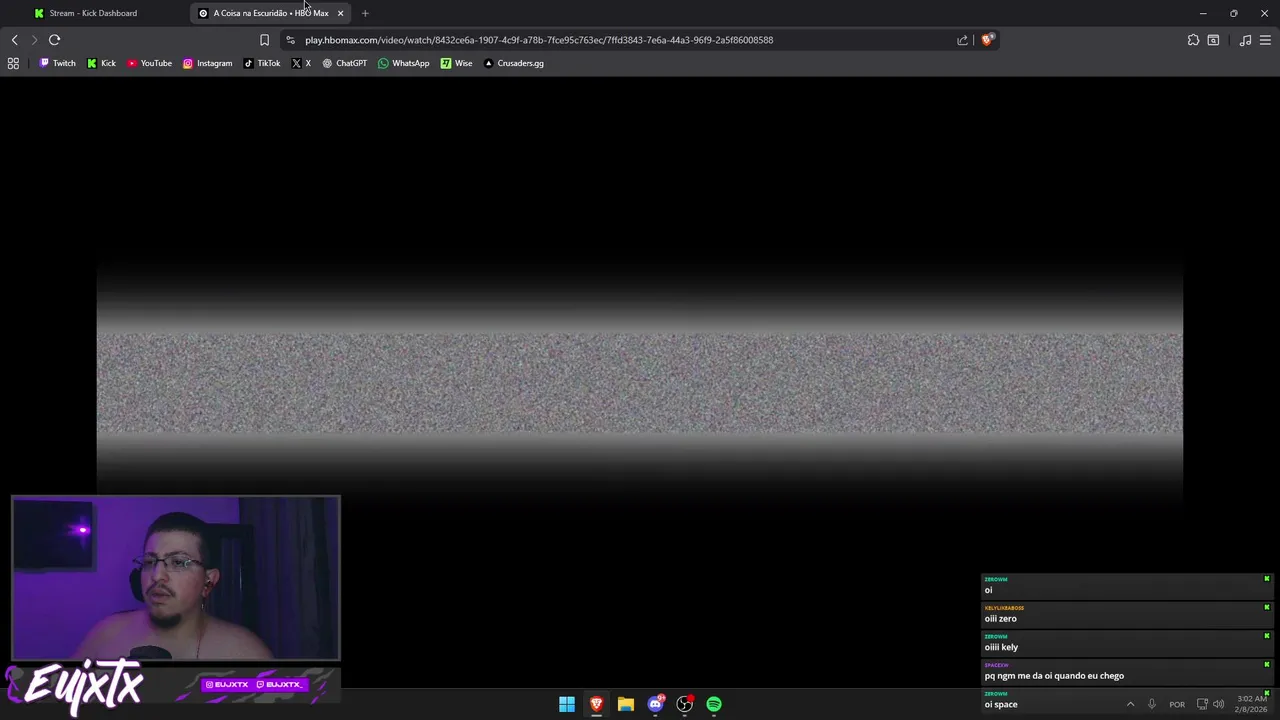Open the WhatsApp bookmark
Screen dimensions: 1280x720
point(403,63)
